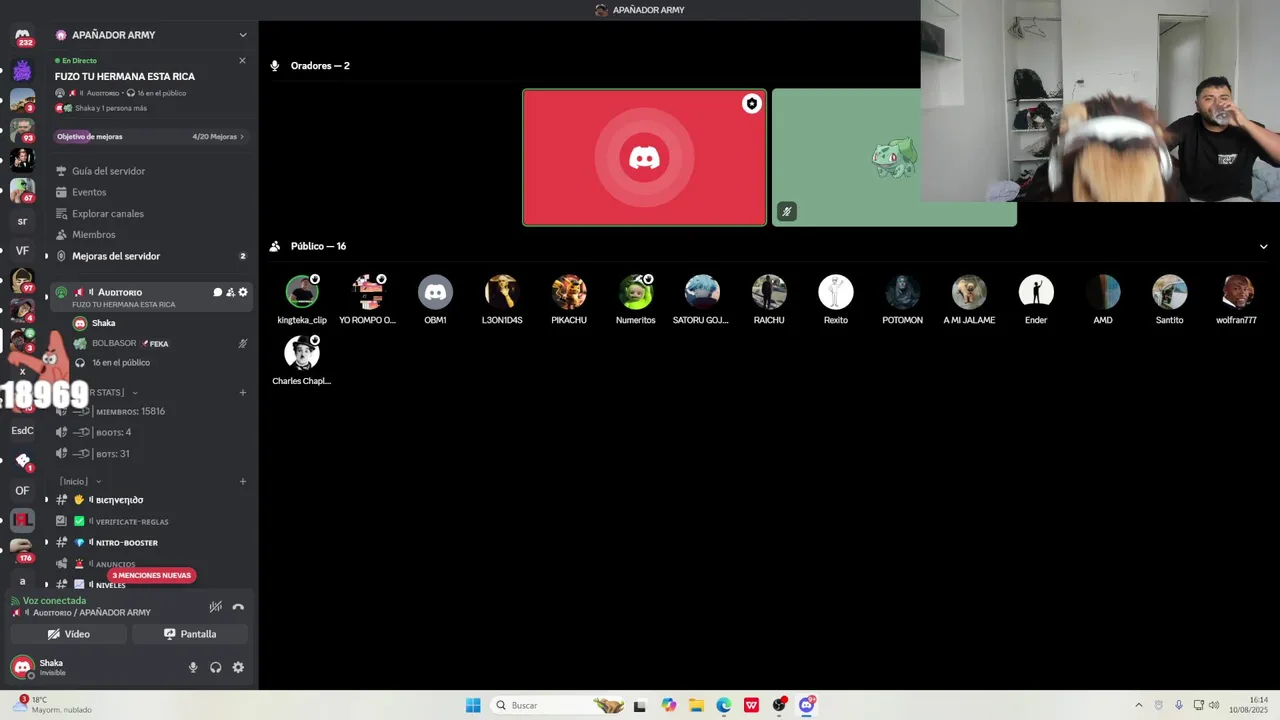Select audience member kingteka_clip
Viewport: 1280px width, 720px height.
(302, 300)
